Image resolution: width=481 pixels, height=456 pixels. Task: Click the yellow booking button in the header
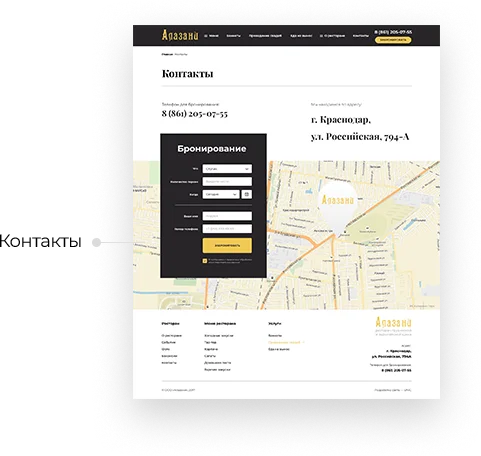pos(393,40)
